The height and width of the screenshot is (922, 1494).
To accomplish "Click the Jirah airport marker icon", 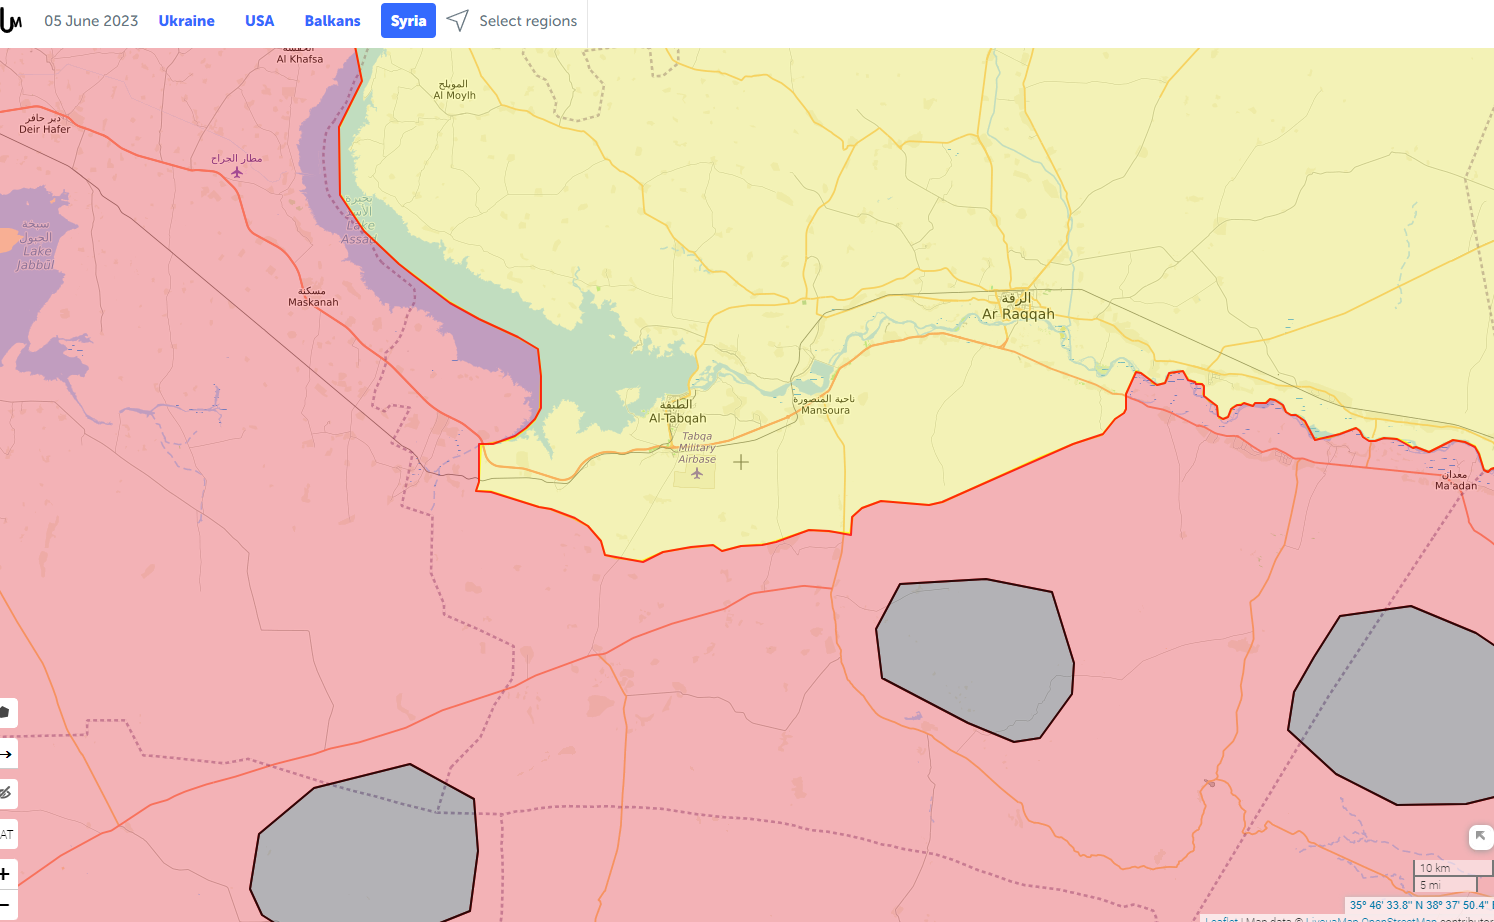I will [237, 173].
